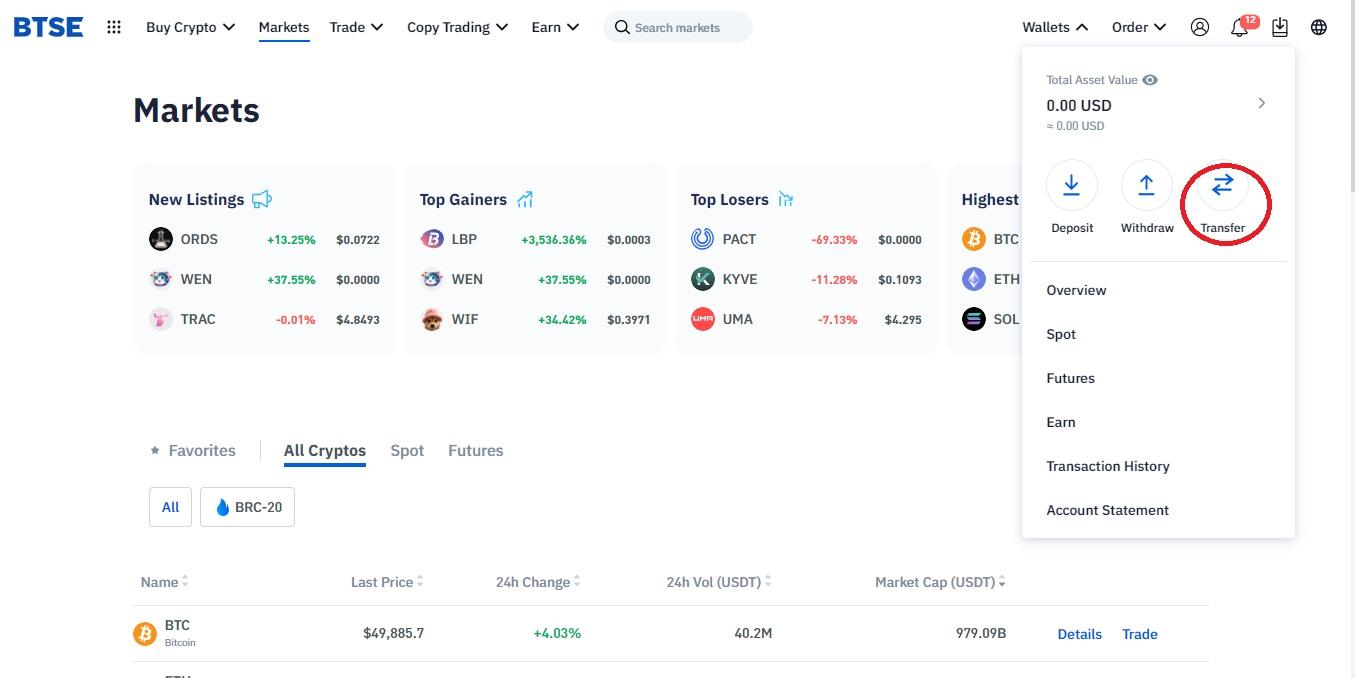Sort table by Market Cap (USDT)
This screenshot has width=1355, height=678.
click(940, 582)
